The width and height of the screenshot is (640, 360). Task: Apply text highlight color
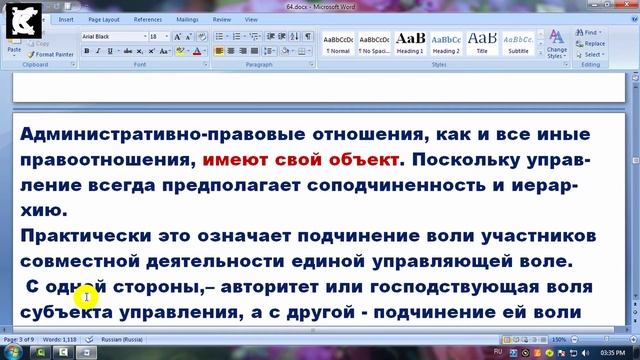[x=180, y=51]
